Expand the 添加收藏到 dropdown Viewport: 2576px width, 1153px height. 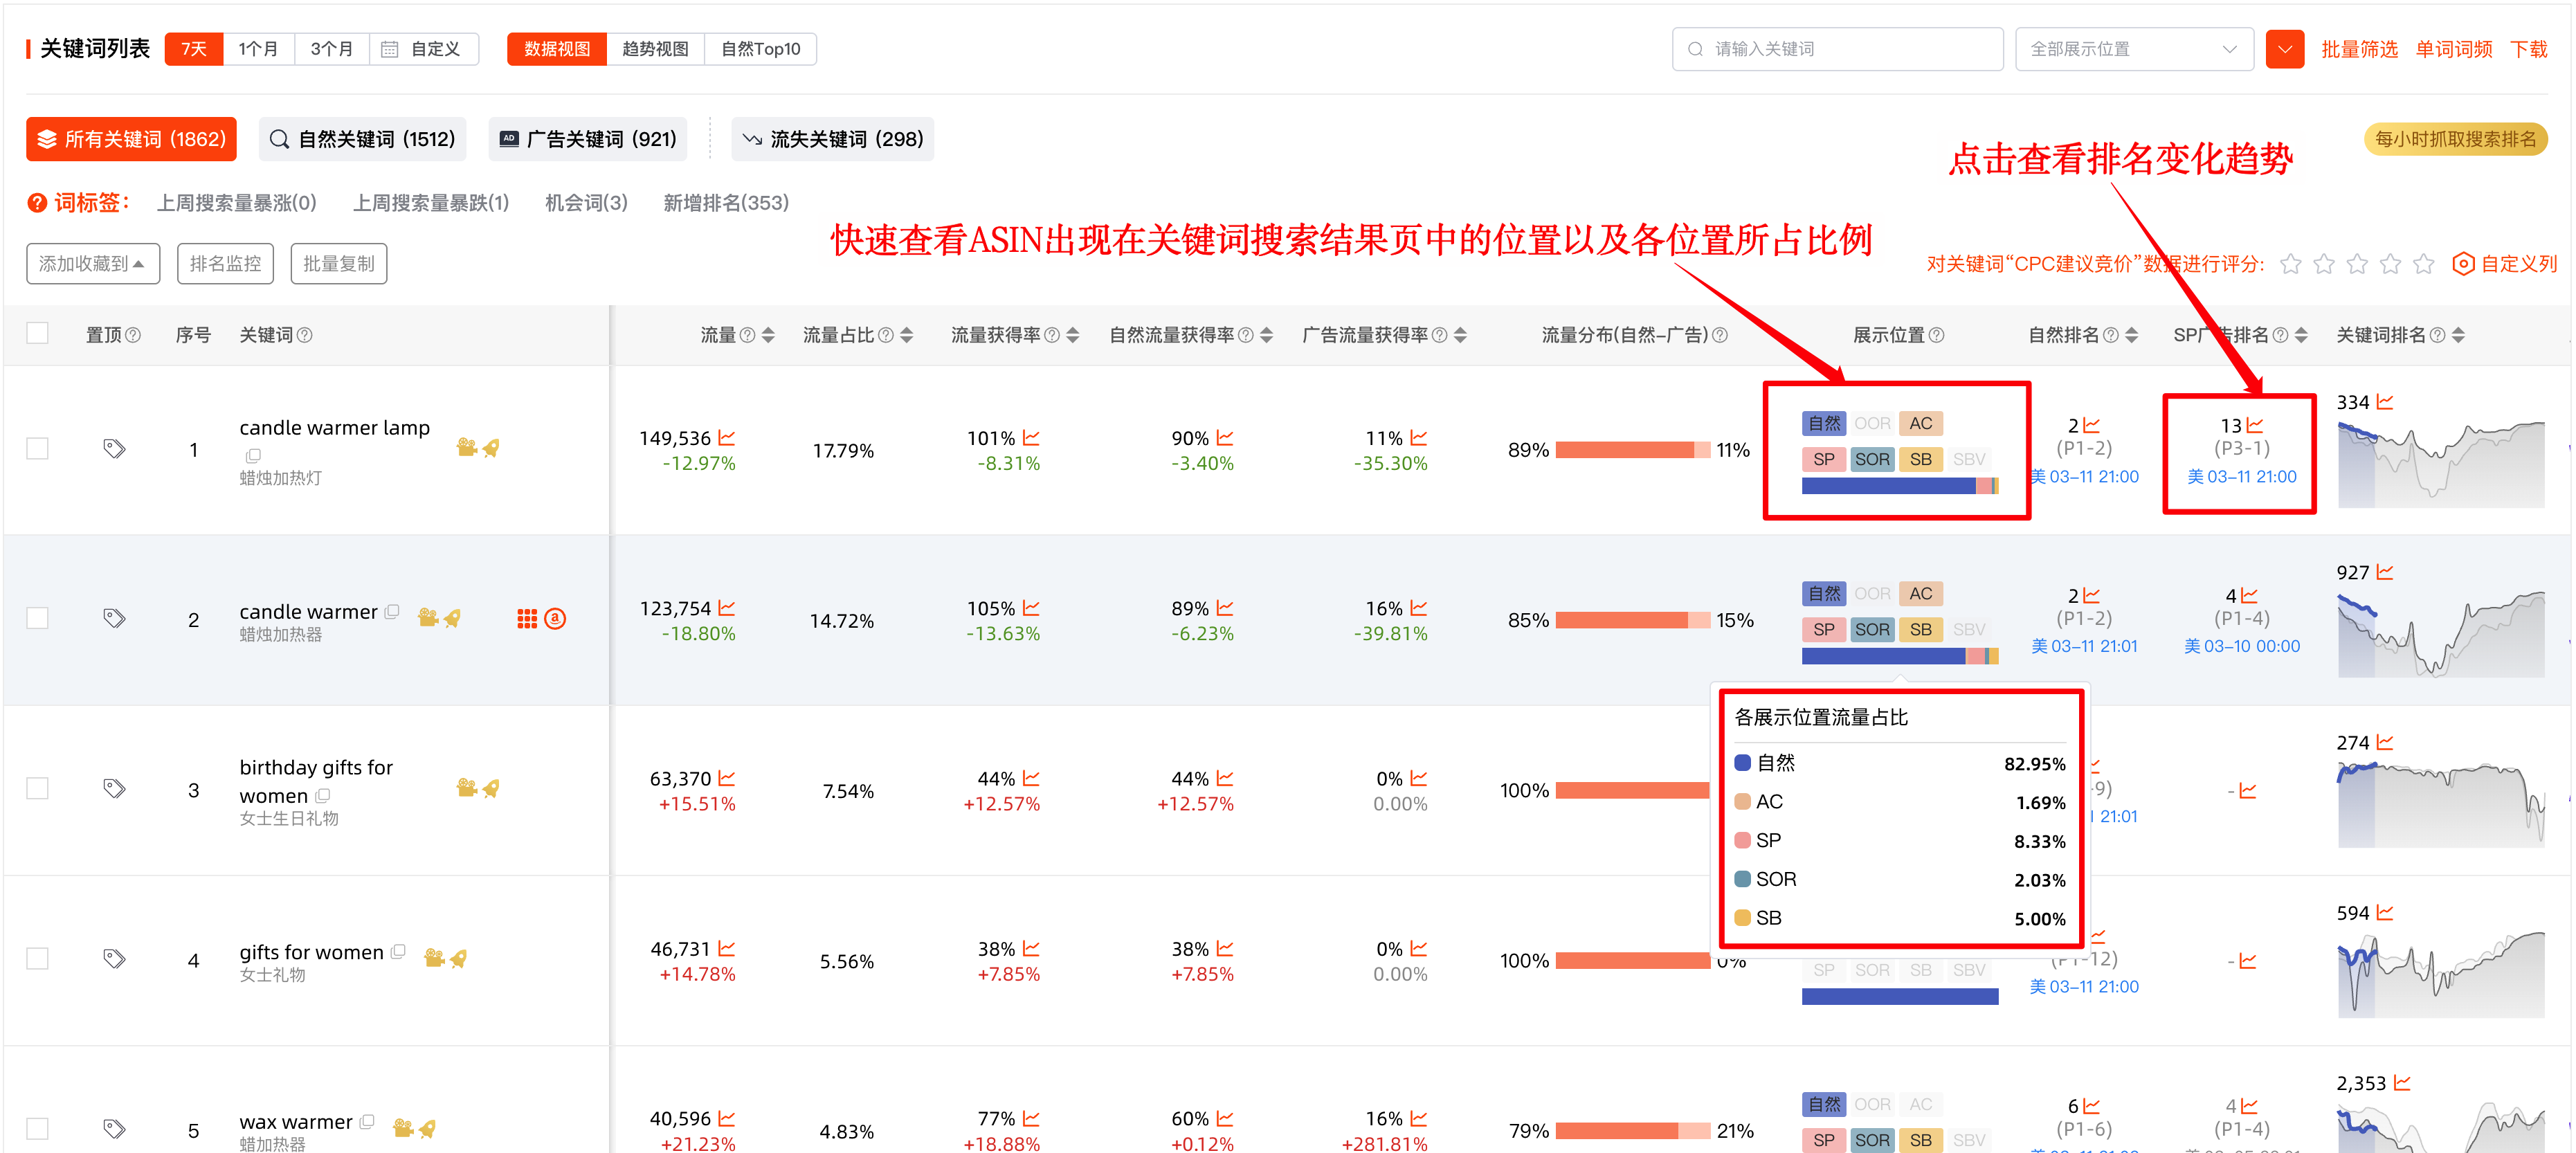pyautogui.click(x=92, y=263)
